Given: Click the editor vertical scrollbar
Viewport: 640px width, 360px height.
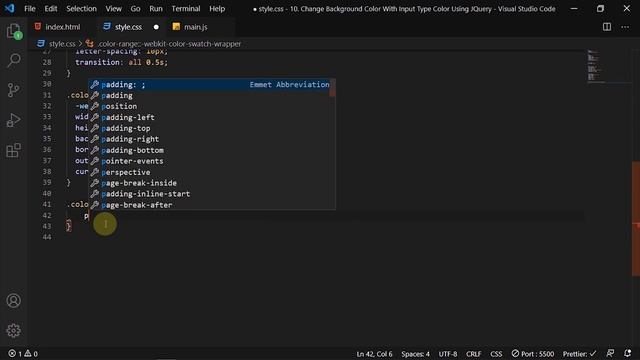Looking at the screenshot, I should coord(636,219).
